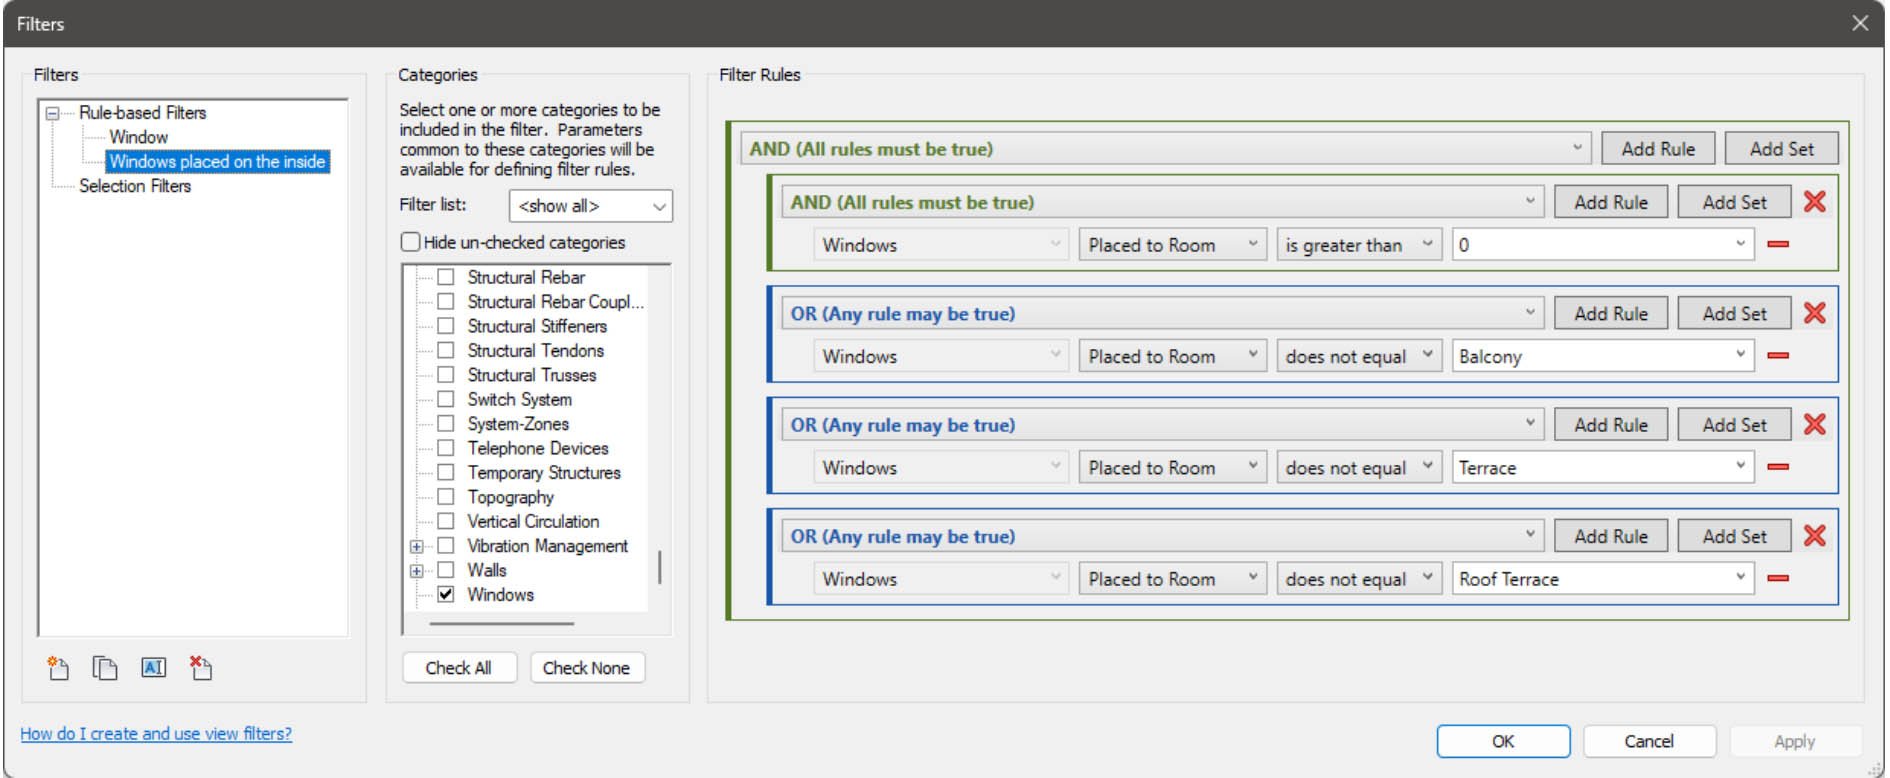Click the Delete filter icon below the list
The height and width of the screenshot is (778, 1890).
201,668
